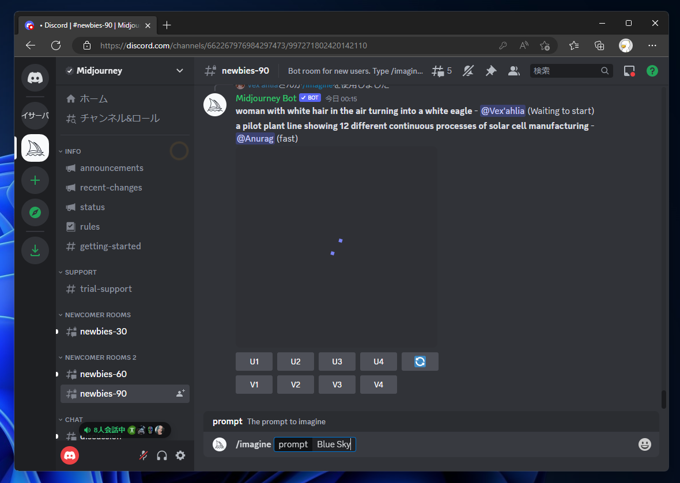Viewport: 680px width, 483px height.
Task: Open pinned messages pin icon
Action: [491, 71]
